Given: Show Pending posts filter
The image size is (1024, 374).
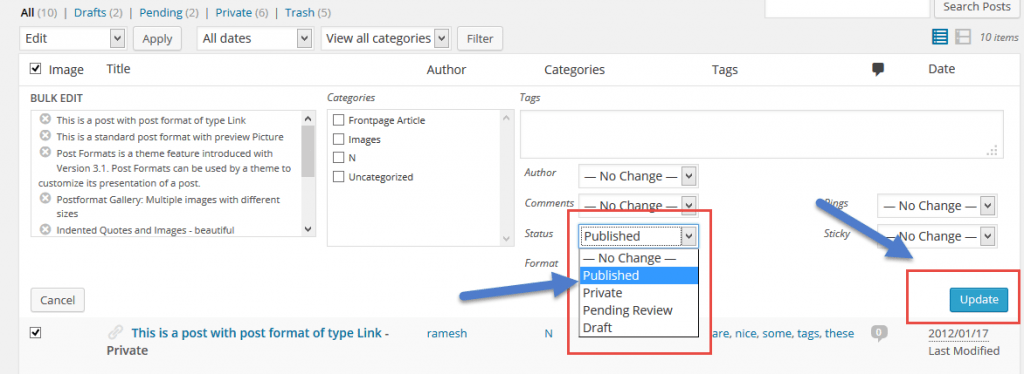Looking at the screenshot, I should [161, 12].
